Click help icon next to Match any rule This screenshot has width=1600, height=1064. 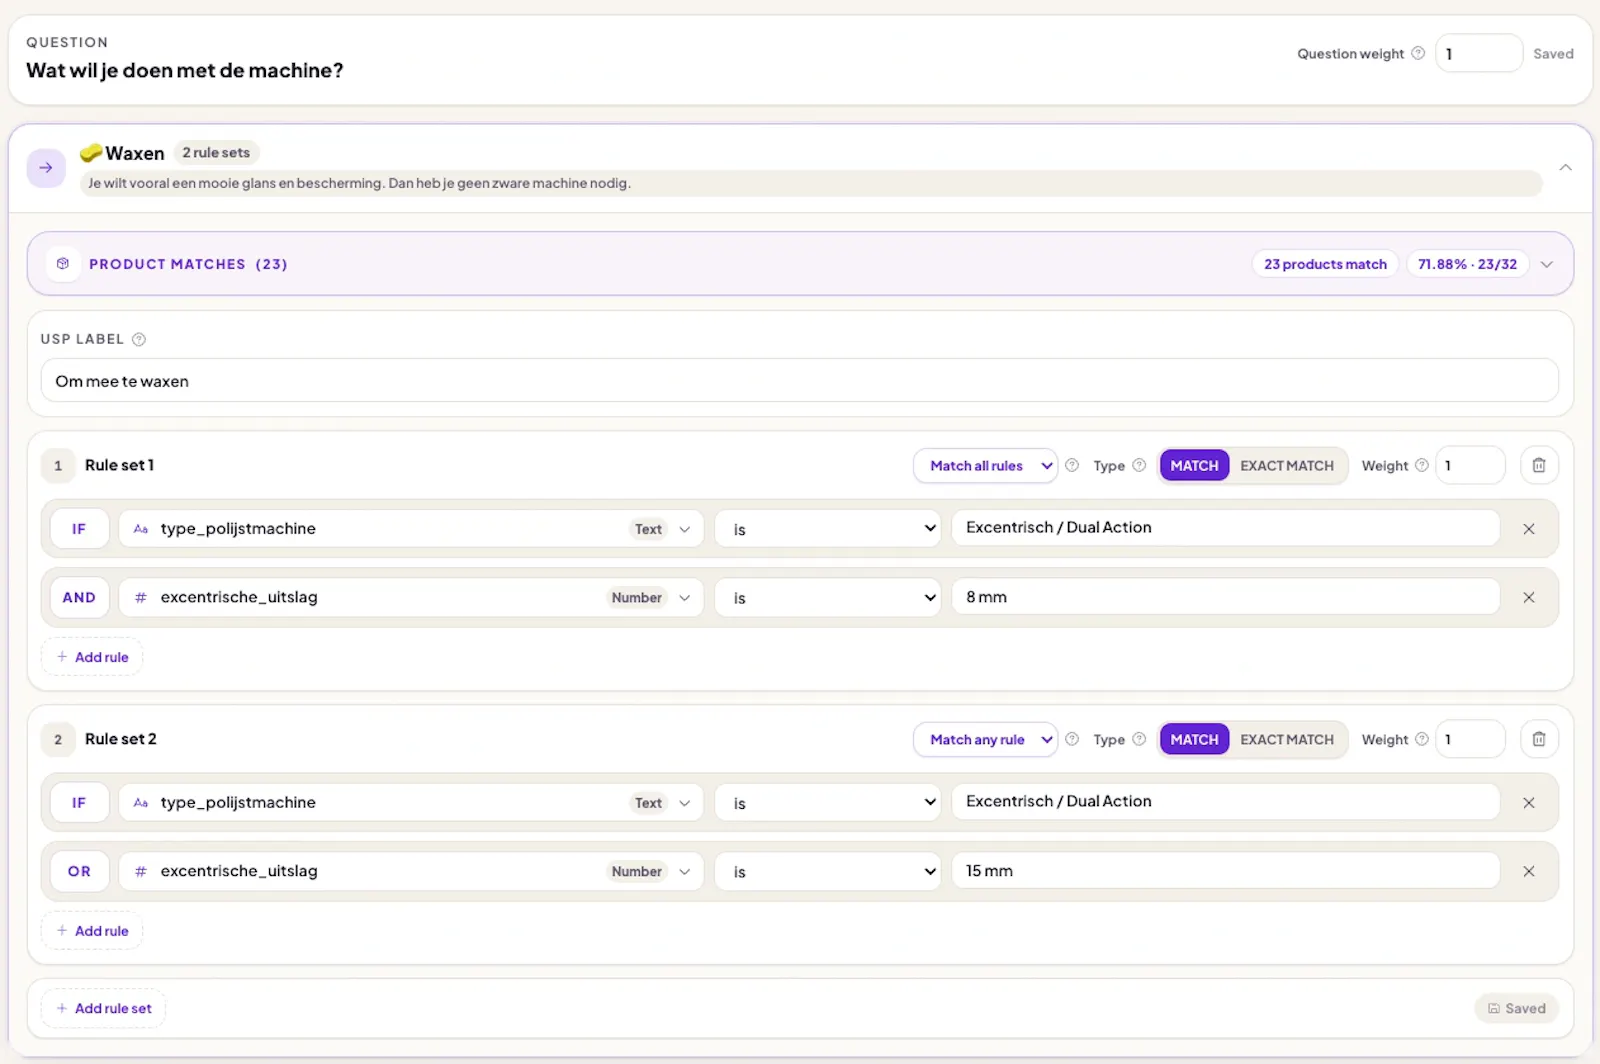point(1072,739)
